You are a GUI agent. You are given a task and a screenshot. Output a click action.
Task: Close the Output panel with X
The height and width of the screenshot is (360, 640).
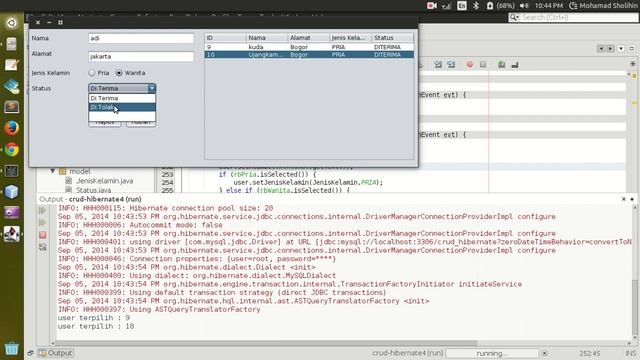point(624,199)
